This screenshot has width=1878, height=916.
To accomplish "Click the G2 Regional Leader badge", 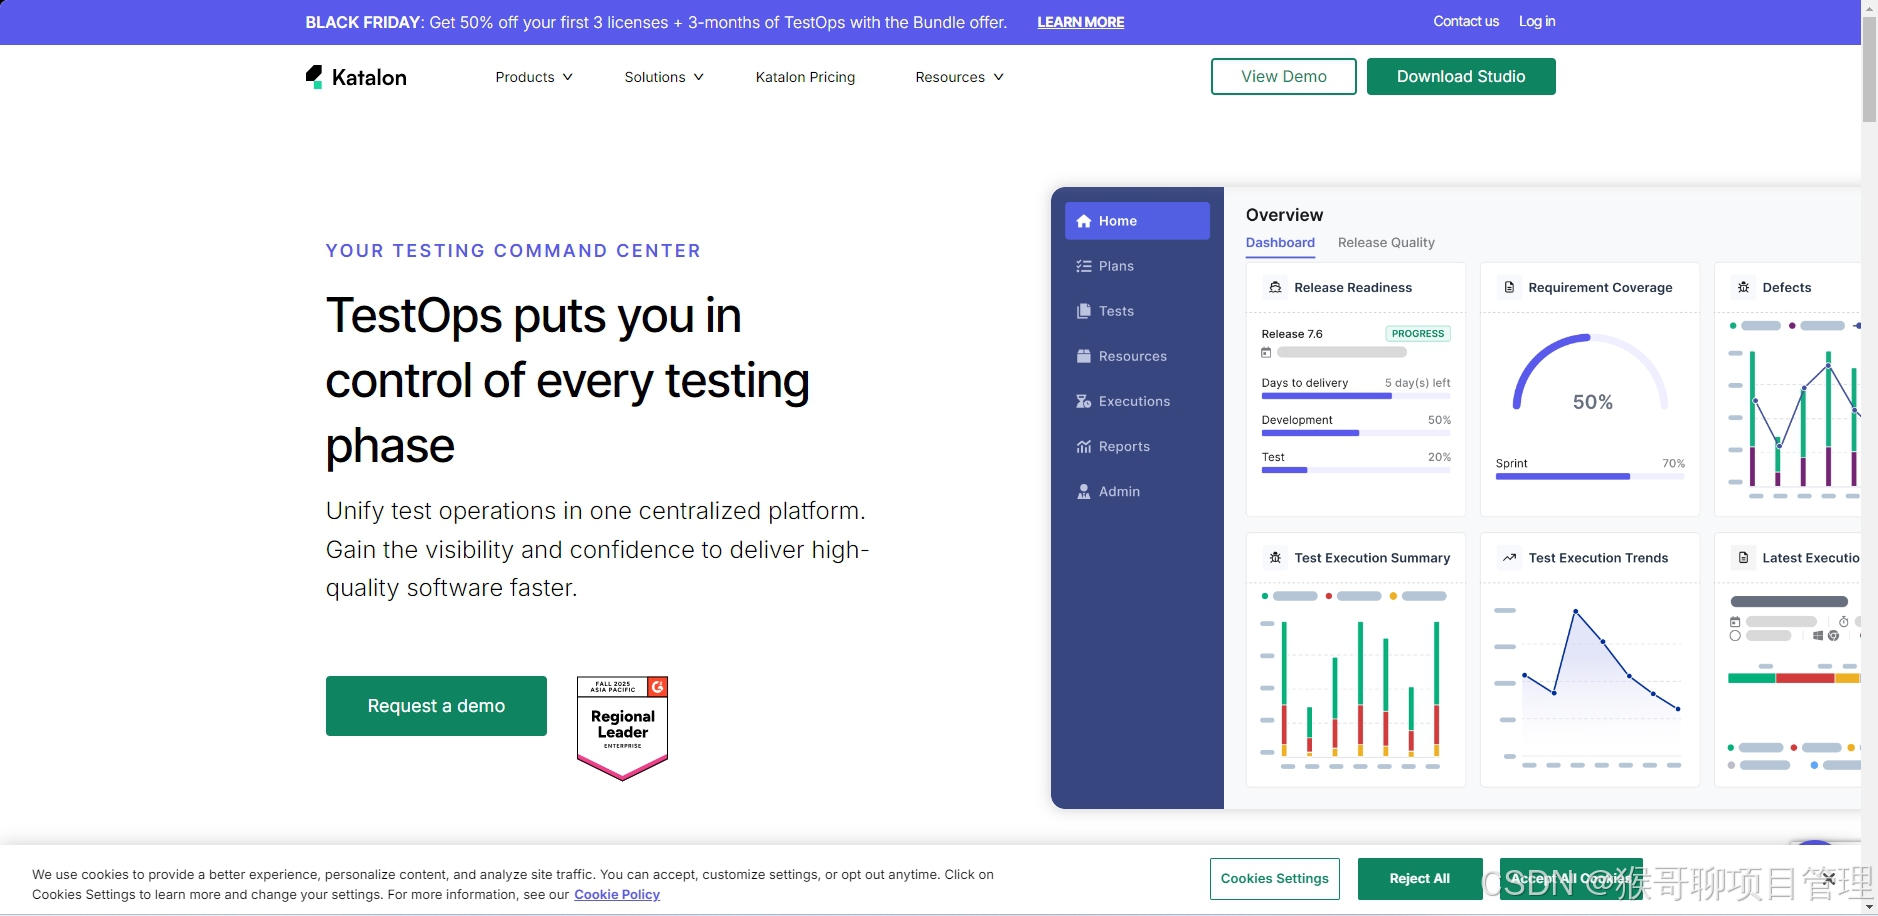I will 622,728.
